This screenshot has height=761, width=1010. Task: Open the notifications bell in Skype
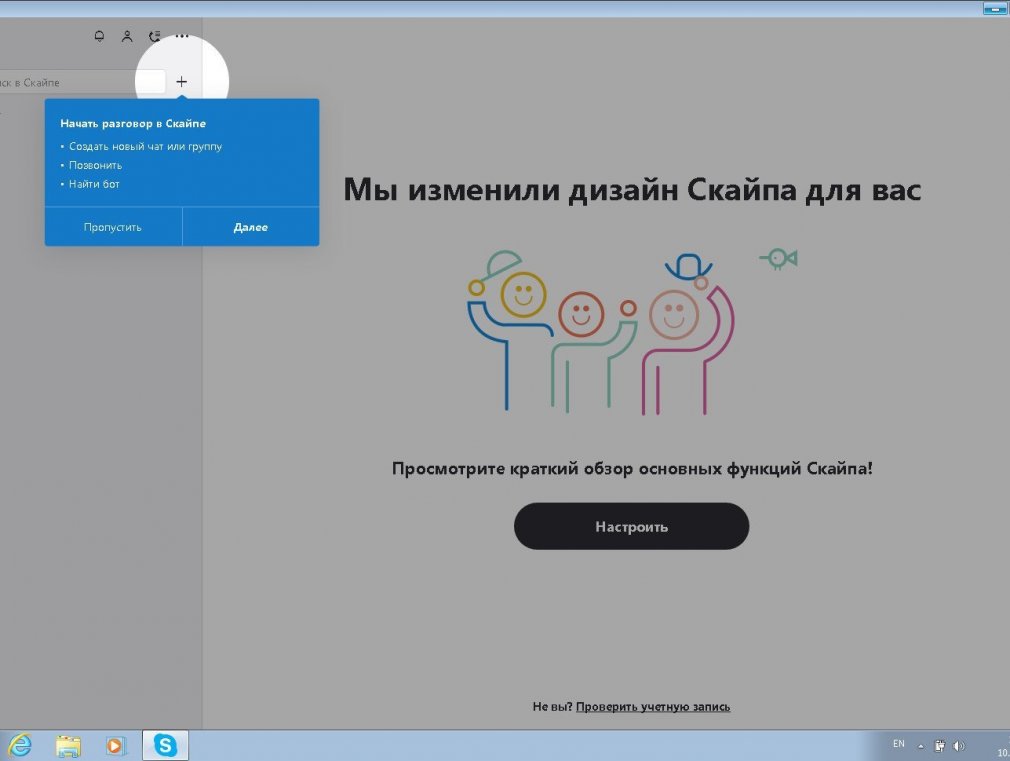pyautogui.click(x=99, y=37)
